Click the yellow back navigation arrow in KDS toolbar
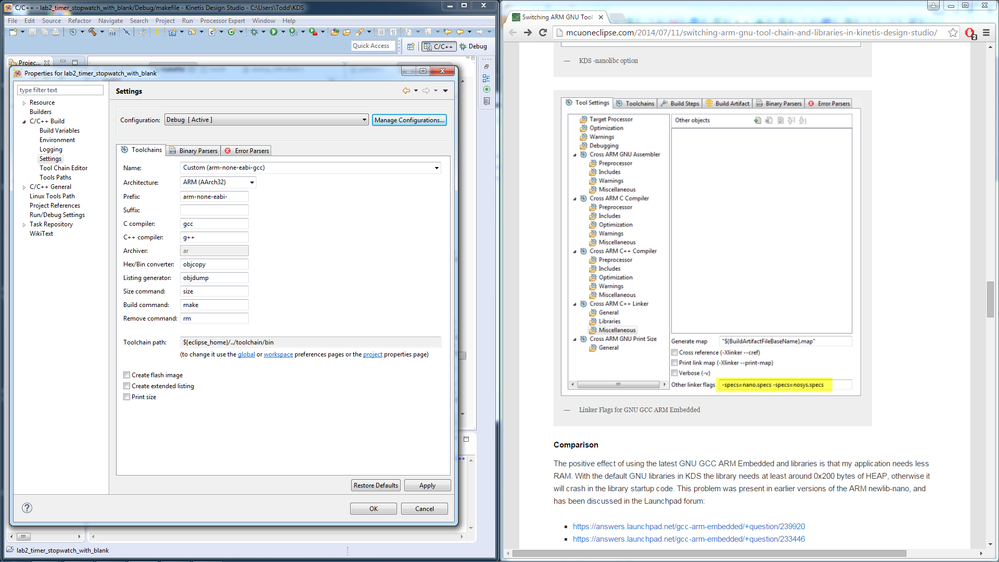This screenshot has width=999, height=562. point(459,32)
